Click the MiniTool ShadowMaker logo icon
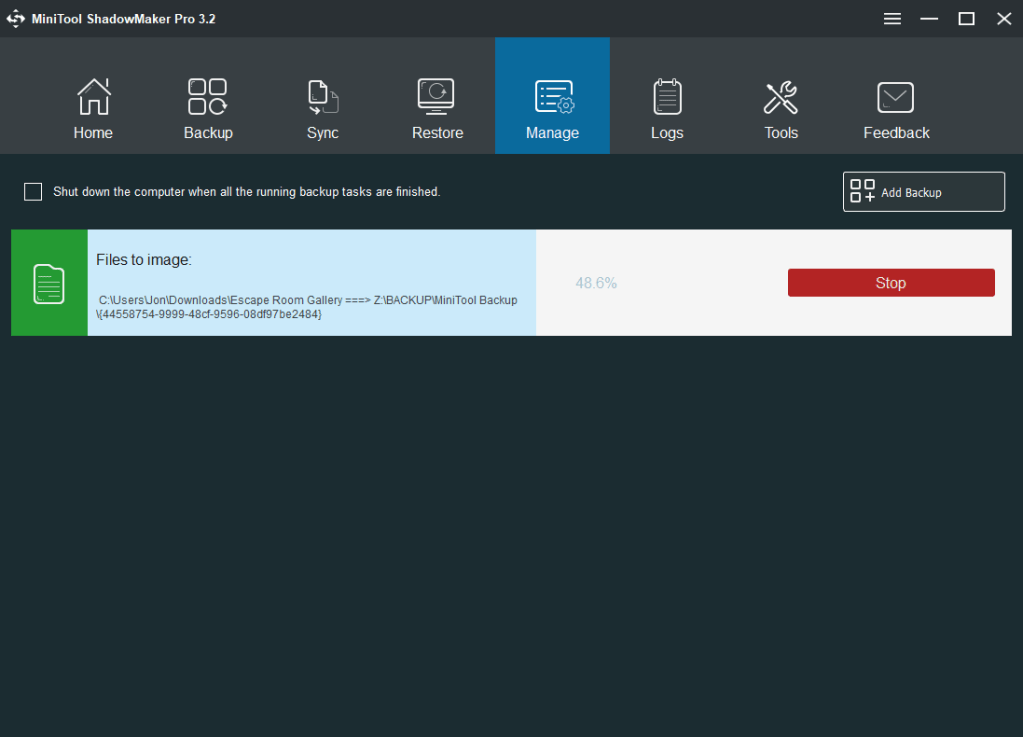The width and height of the screenshot is (1023, 737). [15, 18]
